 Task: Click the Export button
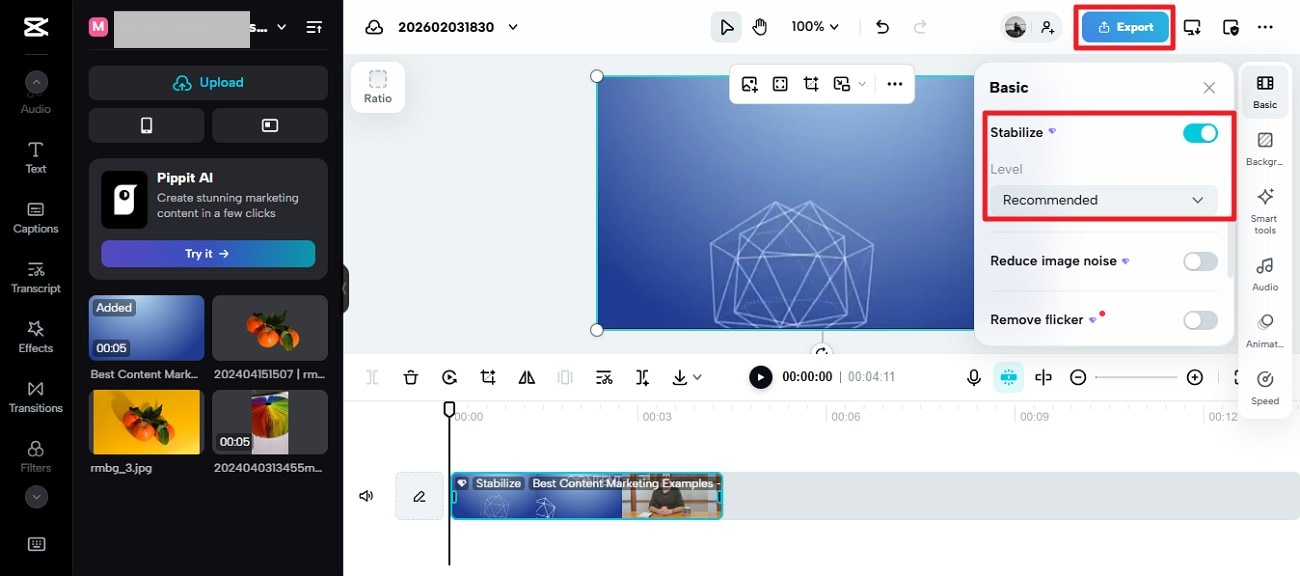coord(1125,27)
